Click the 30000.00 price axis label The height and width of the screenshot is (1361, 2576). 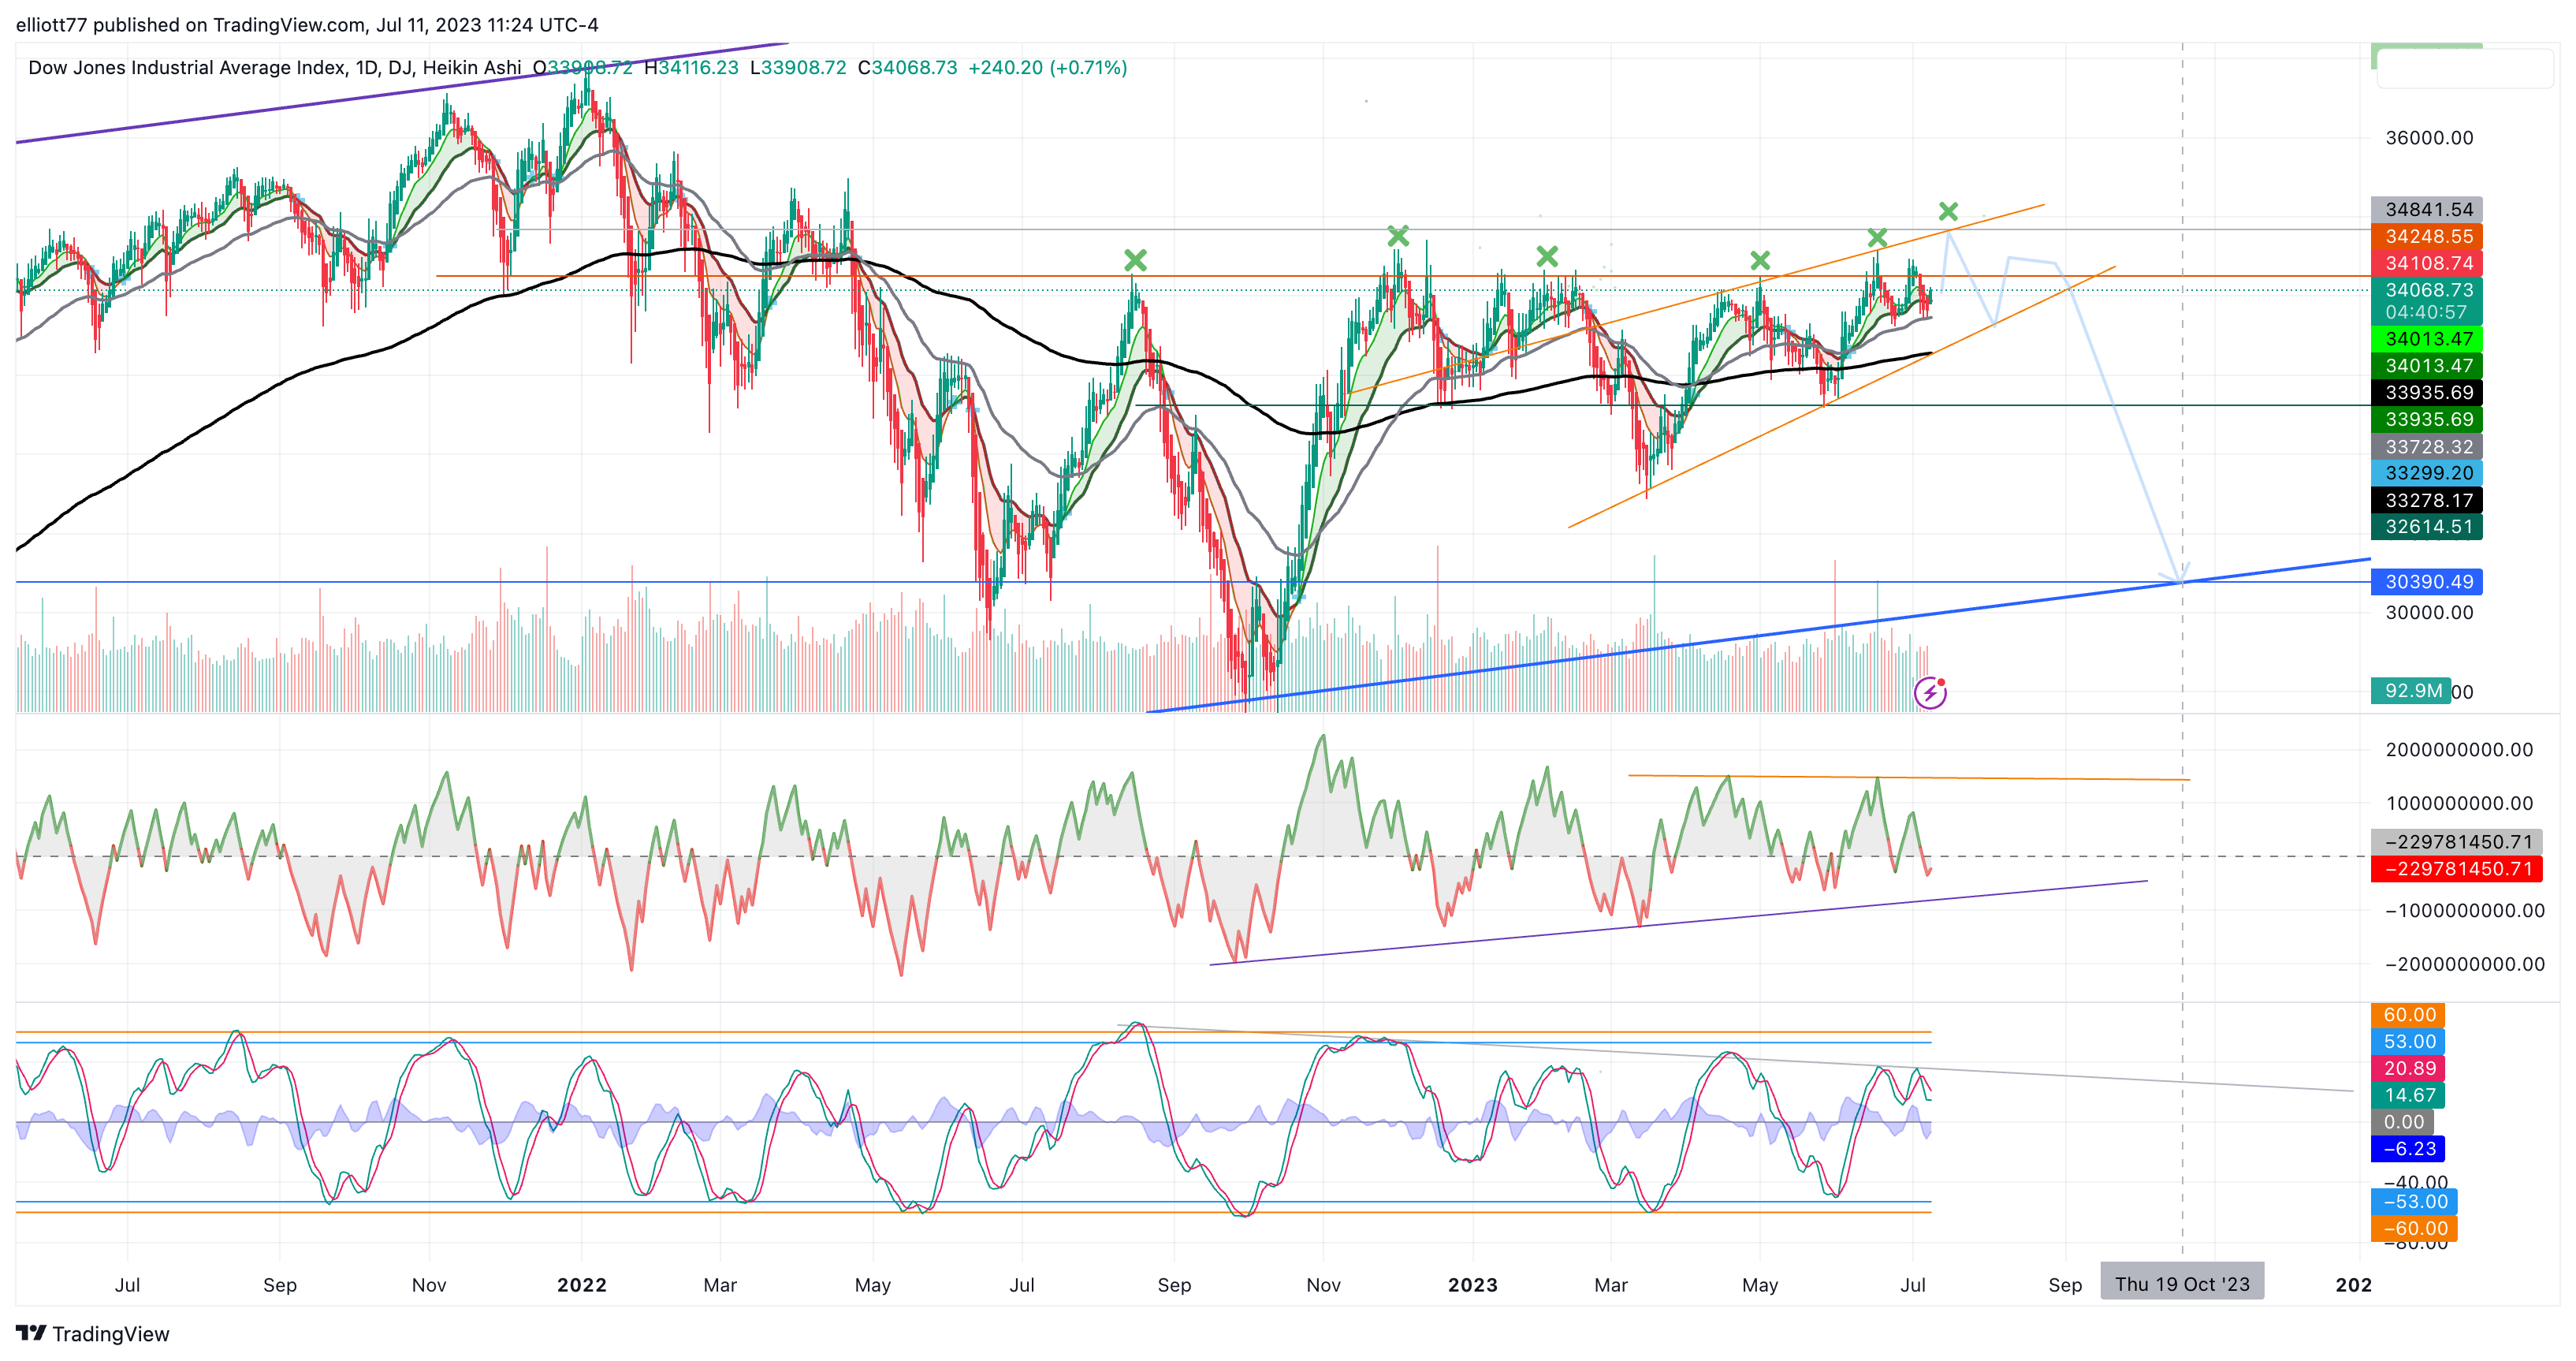(x=2429, y=612)
